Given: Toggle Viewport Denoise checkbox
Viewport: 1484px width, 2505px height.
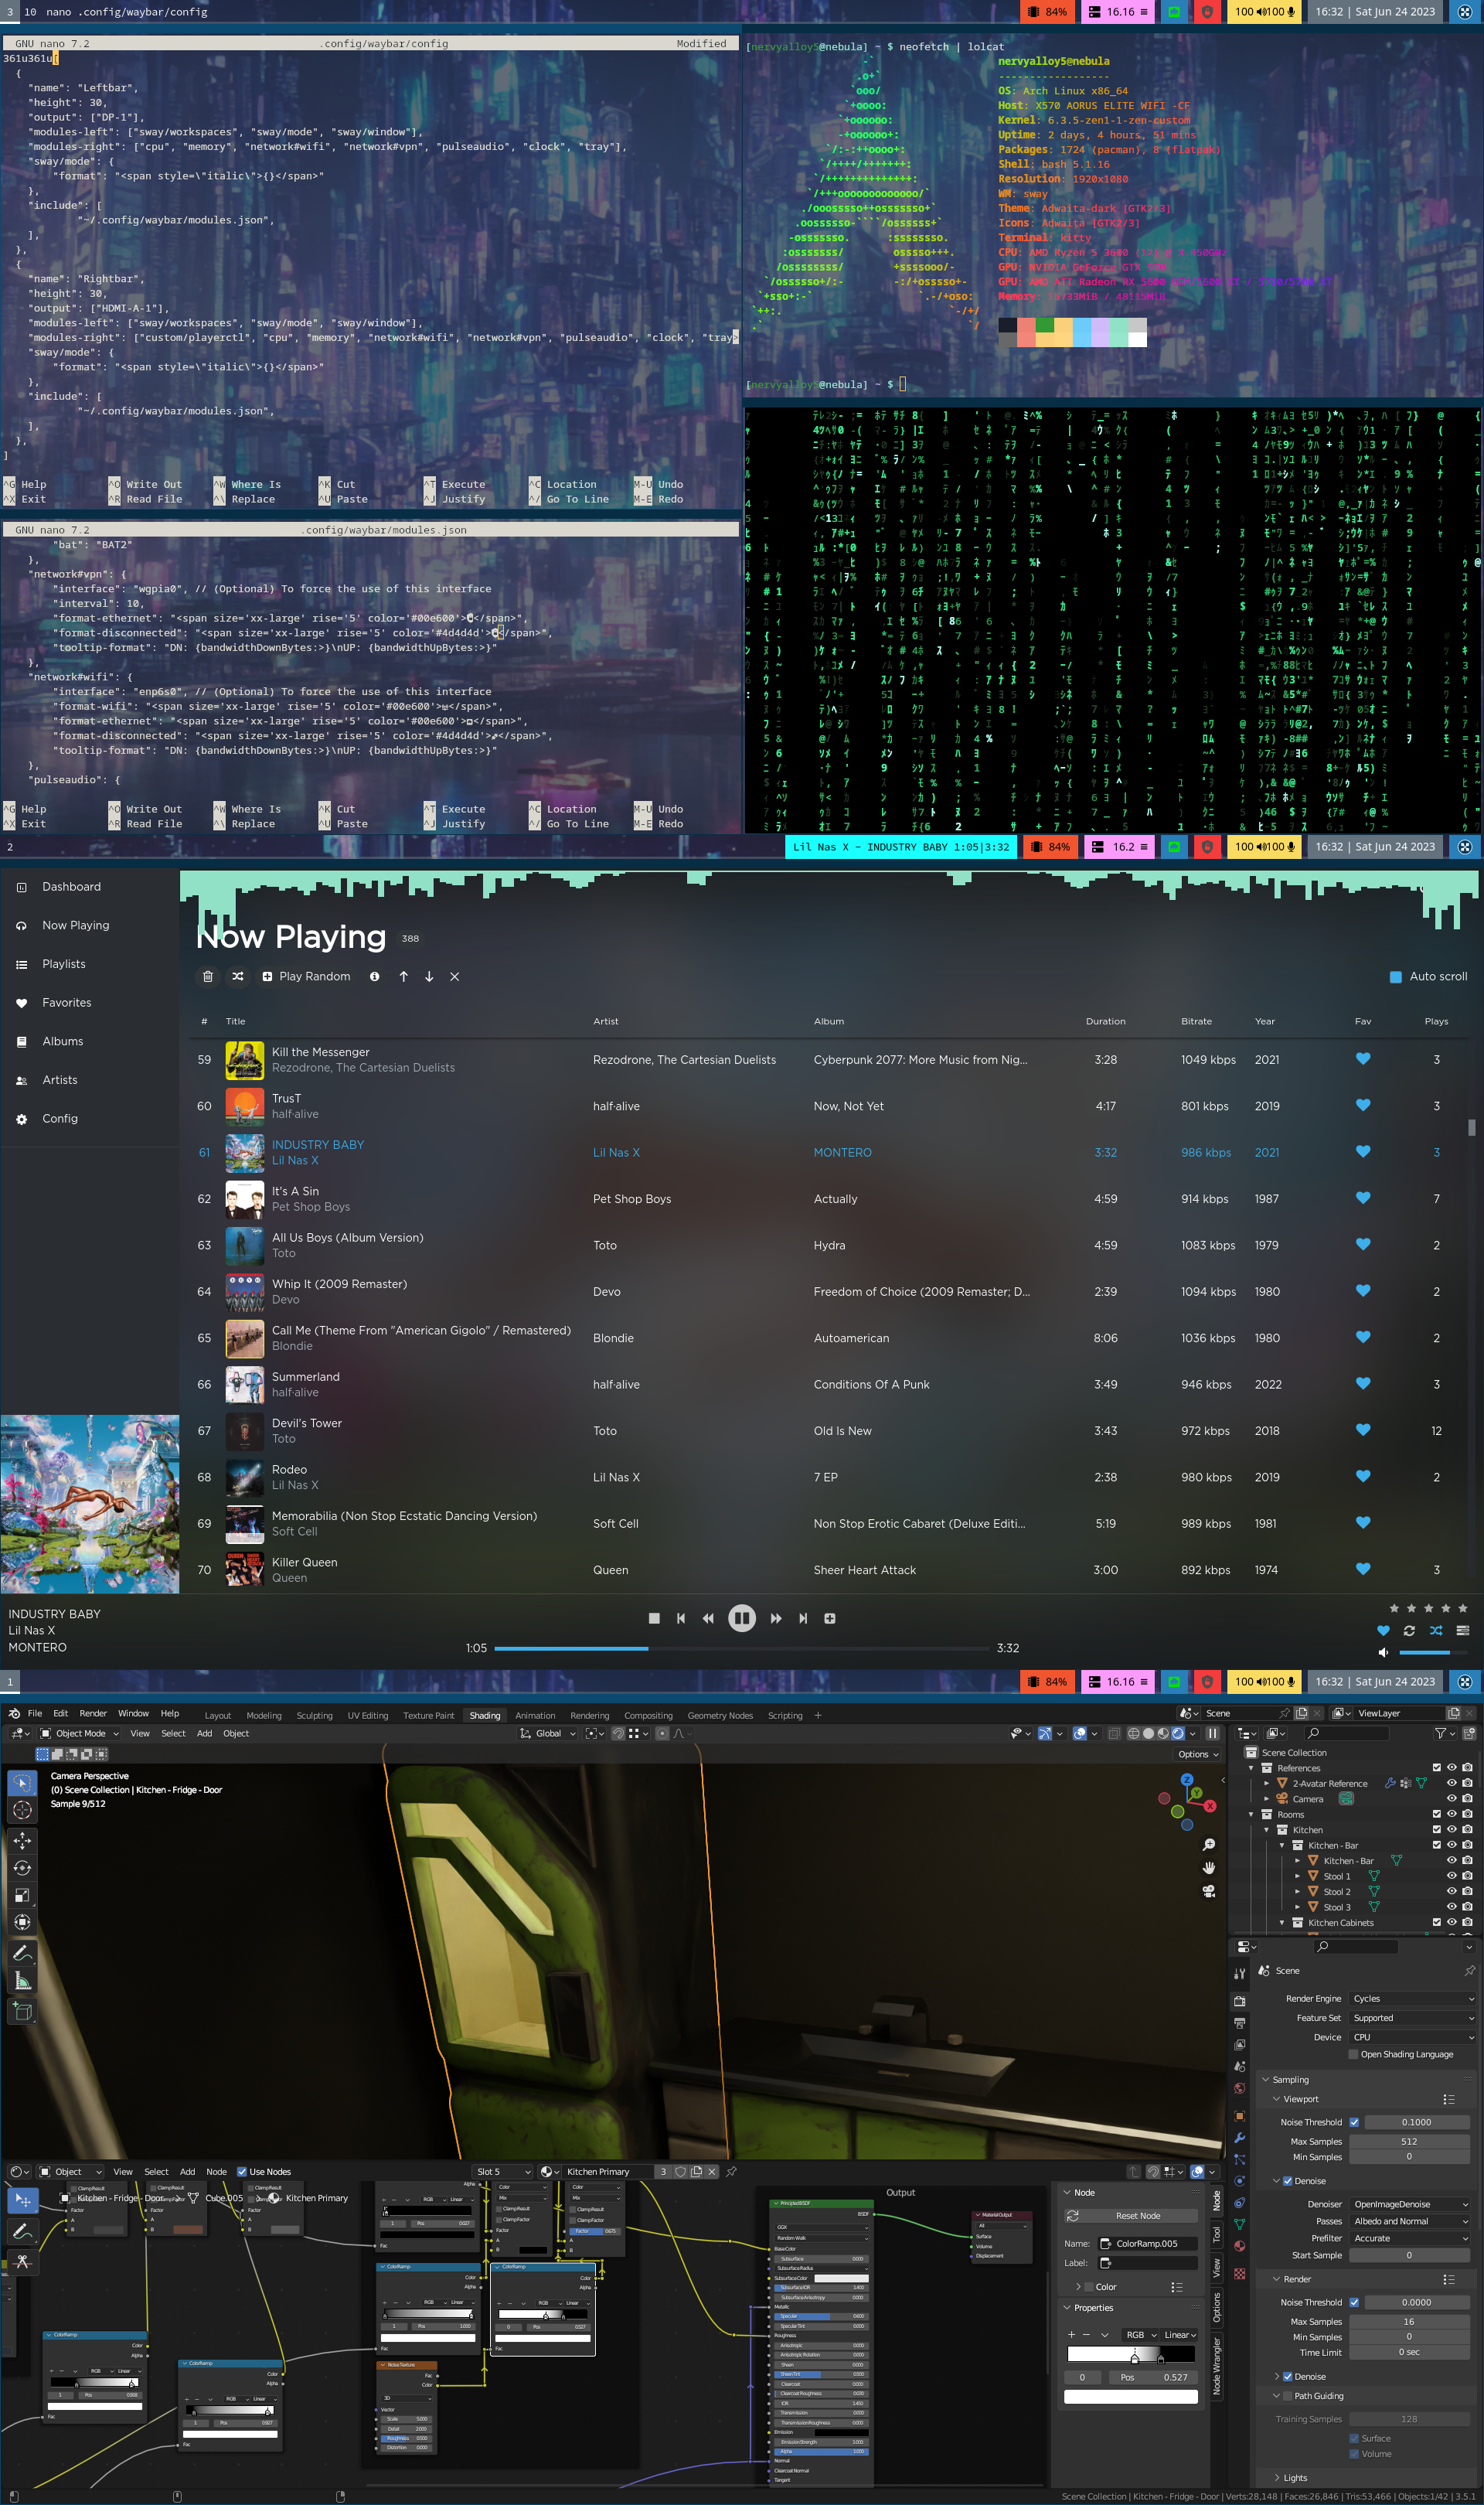Looking at the screenshot, I should [x=1288, y=2181].
